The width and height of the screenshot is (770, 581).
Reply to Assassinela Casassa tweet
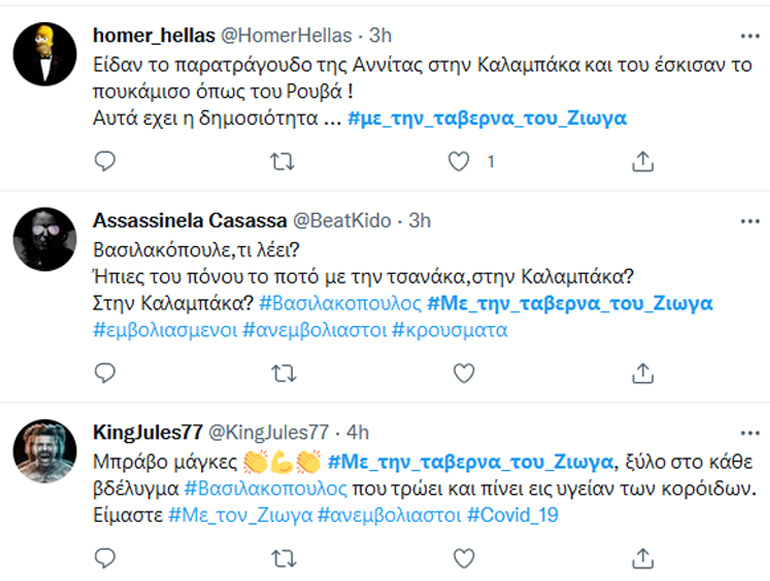pyautogui.click(x=105, y=373)
